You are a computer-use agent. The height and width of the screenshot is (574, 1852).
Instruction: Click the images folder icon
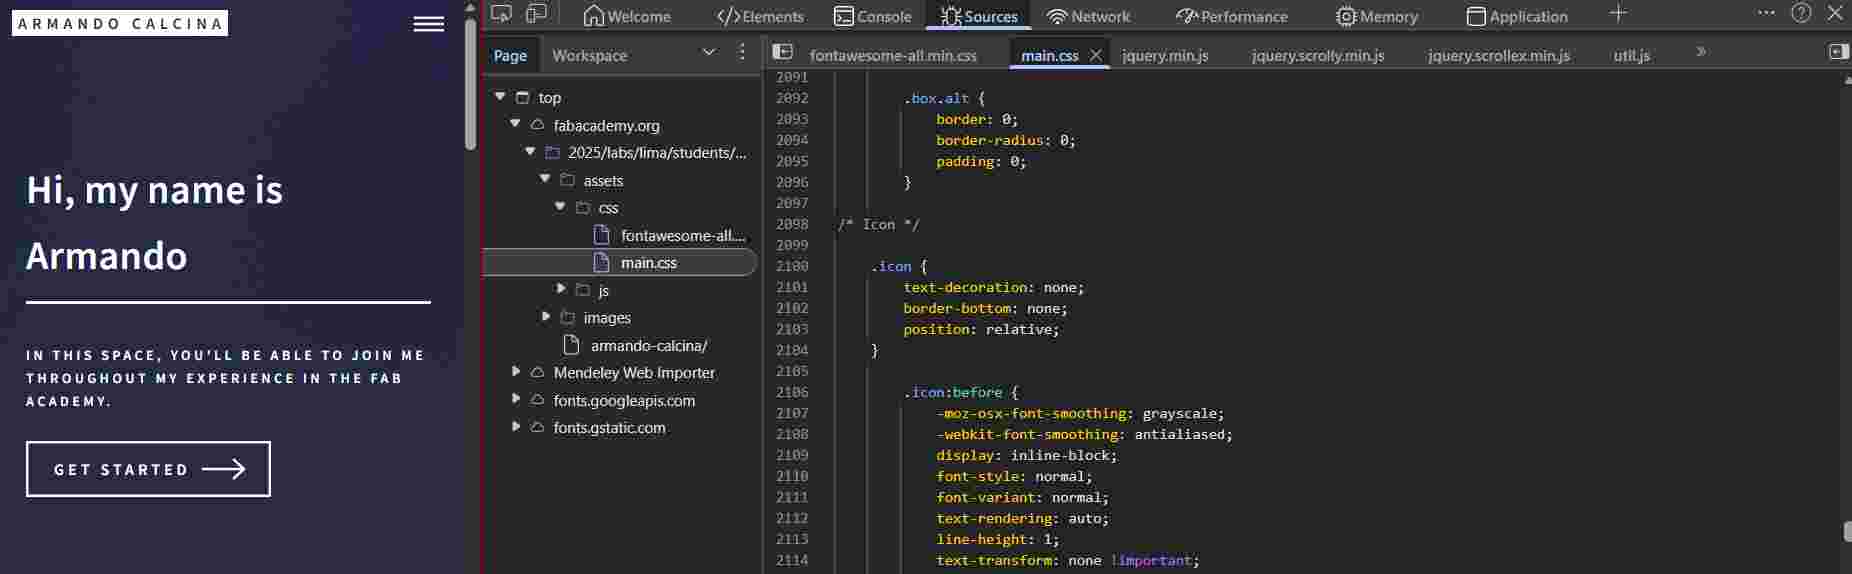(568, 317)
